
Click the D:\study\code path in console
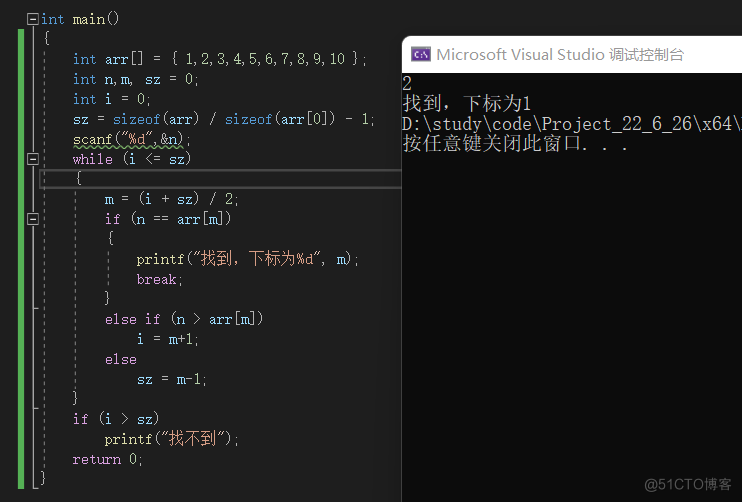[x=572, y=123]
